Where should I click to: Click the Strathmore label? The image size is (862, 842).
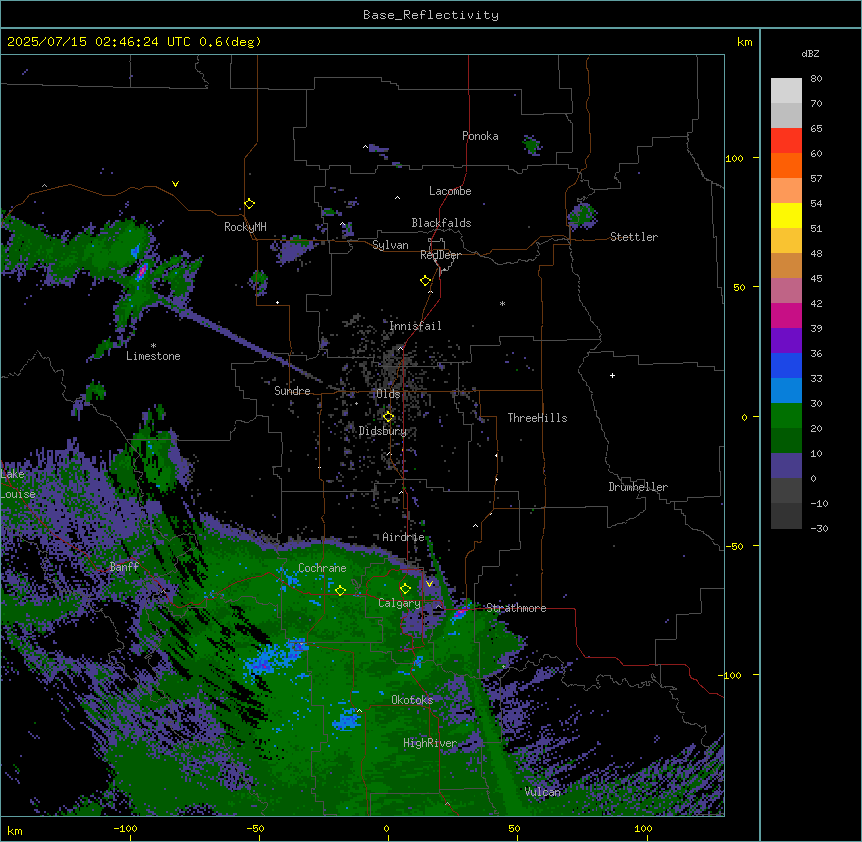tap(516, 608)
